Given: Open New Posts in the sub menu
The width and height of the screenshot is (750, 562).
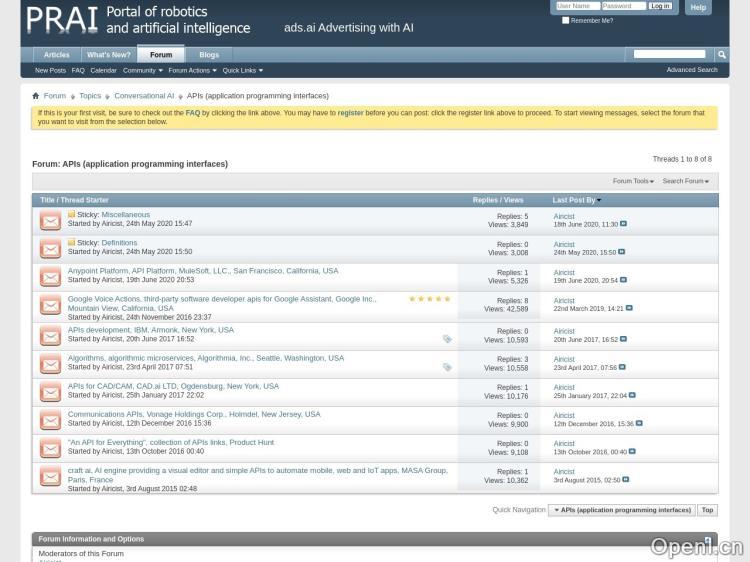Looking at the screenshot, I should pos(50,70).
